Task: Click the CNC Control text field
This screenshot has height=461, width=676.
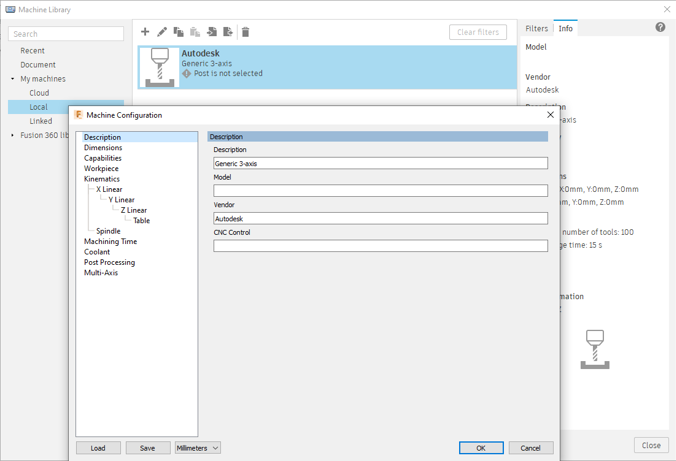Action: (380, 246)
